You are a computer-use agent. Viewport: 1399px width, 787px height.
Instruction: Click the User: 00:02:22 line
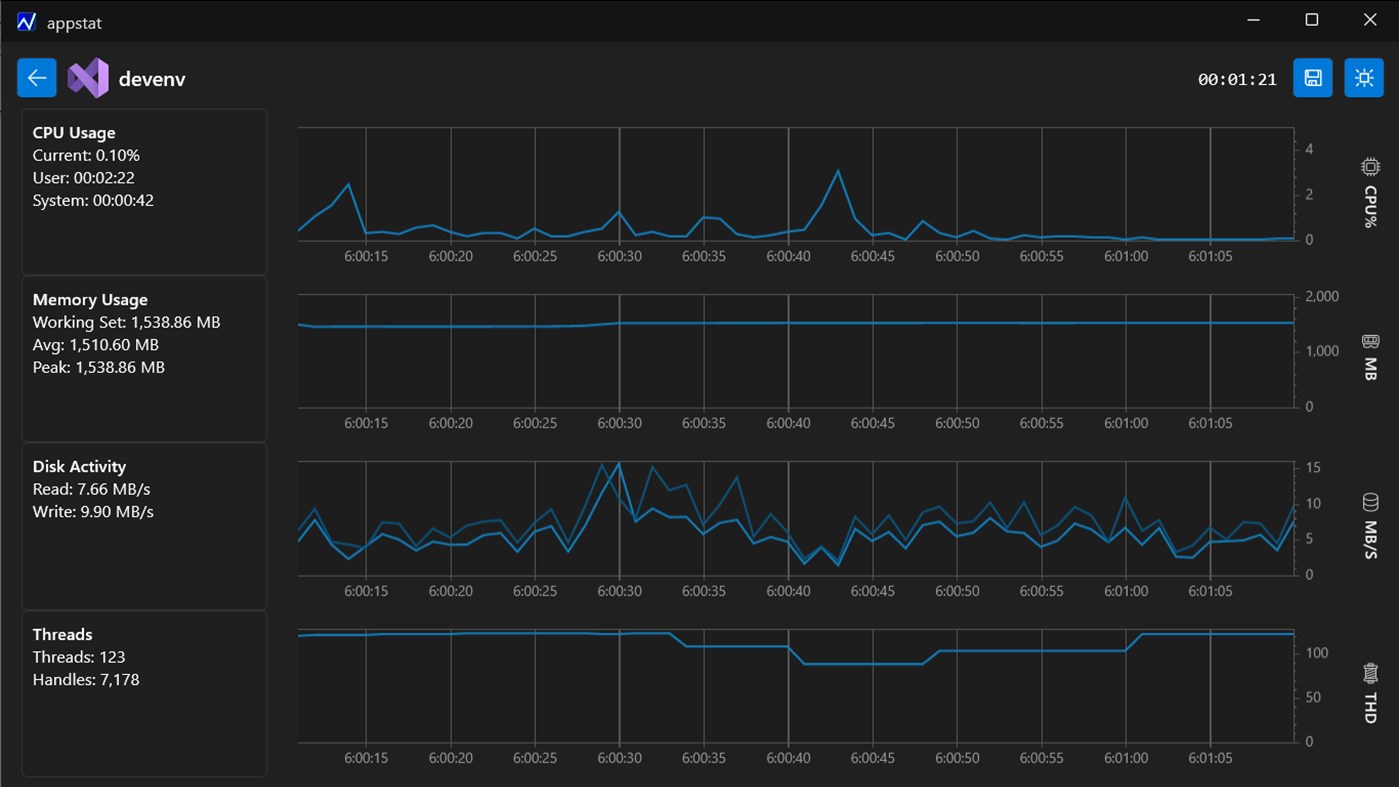(83, 178)
